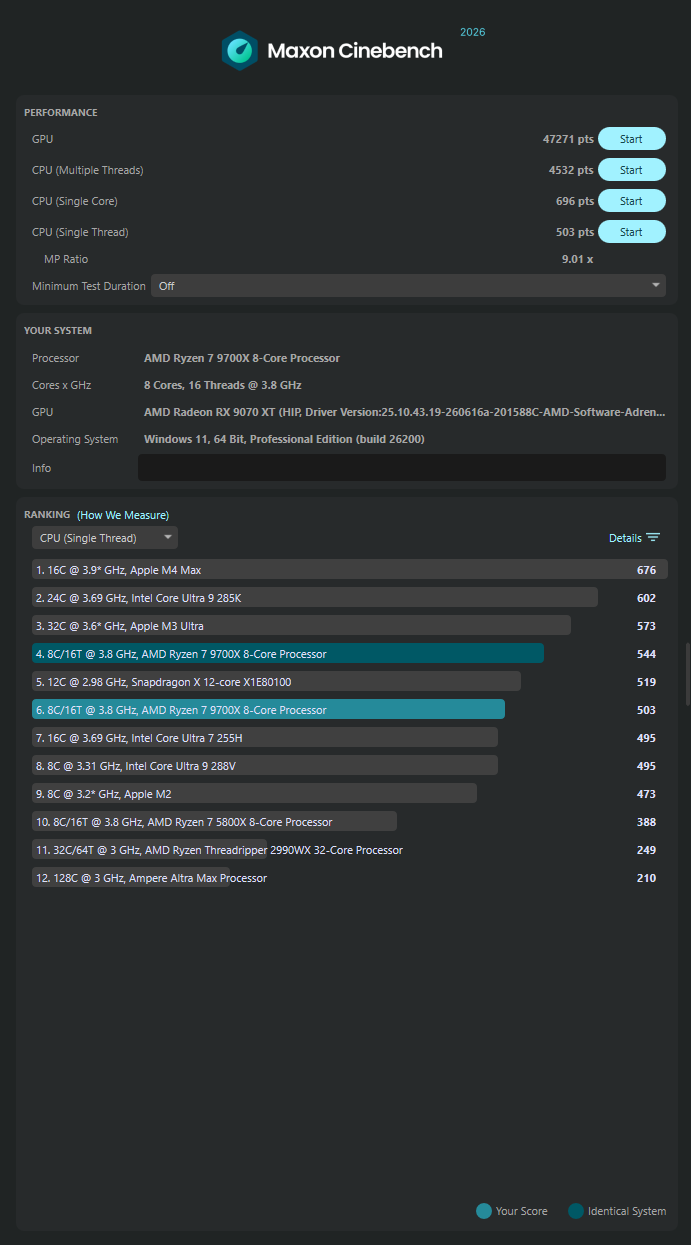
Task: Select the Intel Core Ultra 7 255H row
Action: tap(349, 738)
